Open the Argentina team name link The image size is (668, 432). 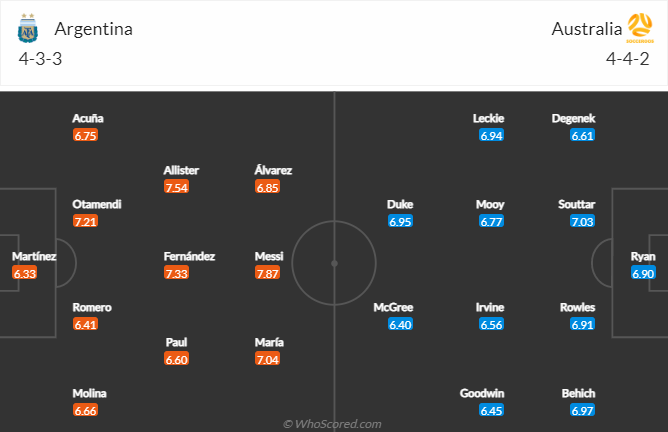pos(94,29)
